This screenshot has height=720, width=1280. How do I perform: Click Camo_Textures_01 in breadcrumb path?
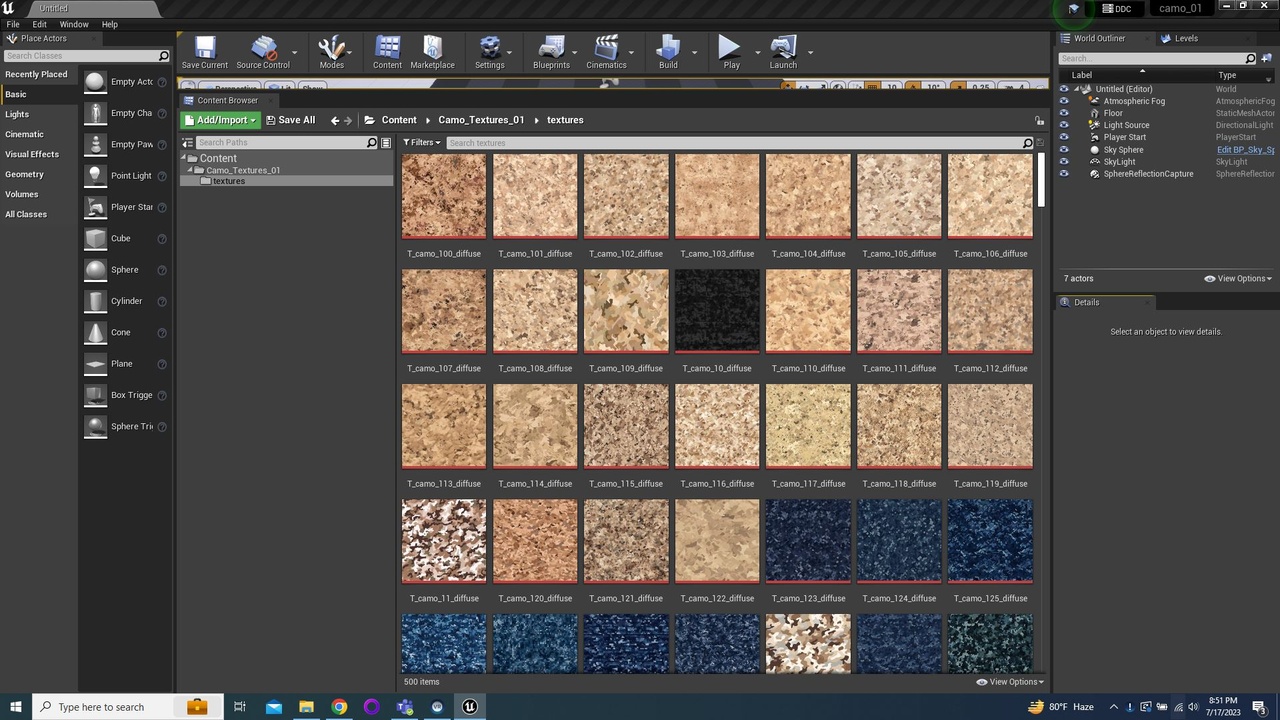481,120
